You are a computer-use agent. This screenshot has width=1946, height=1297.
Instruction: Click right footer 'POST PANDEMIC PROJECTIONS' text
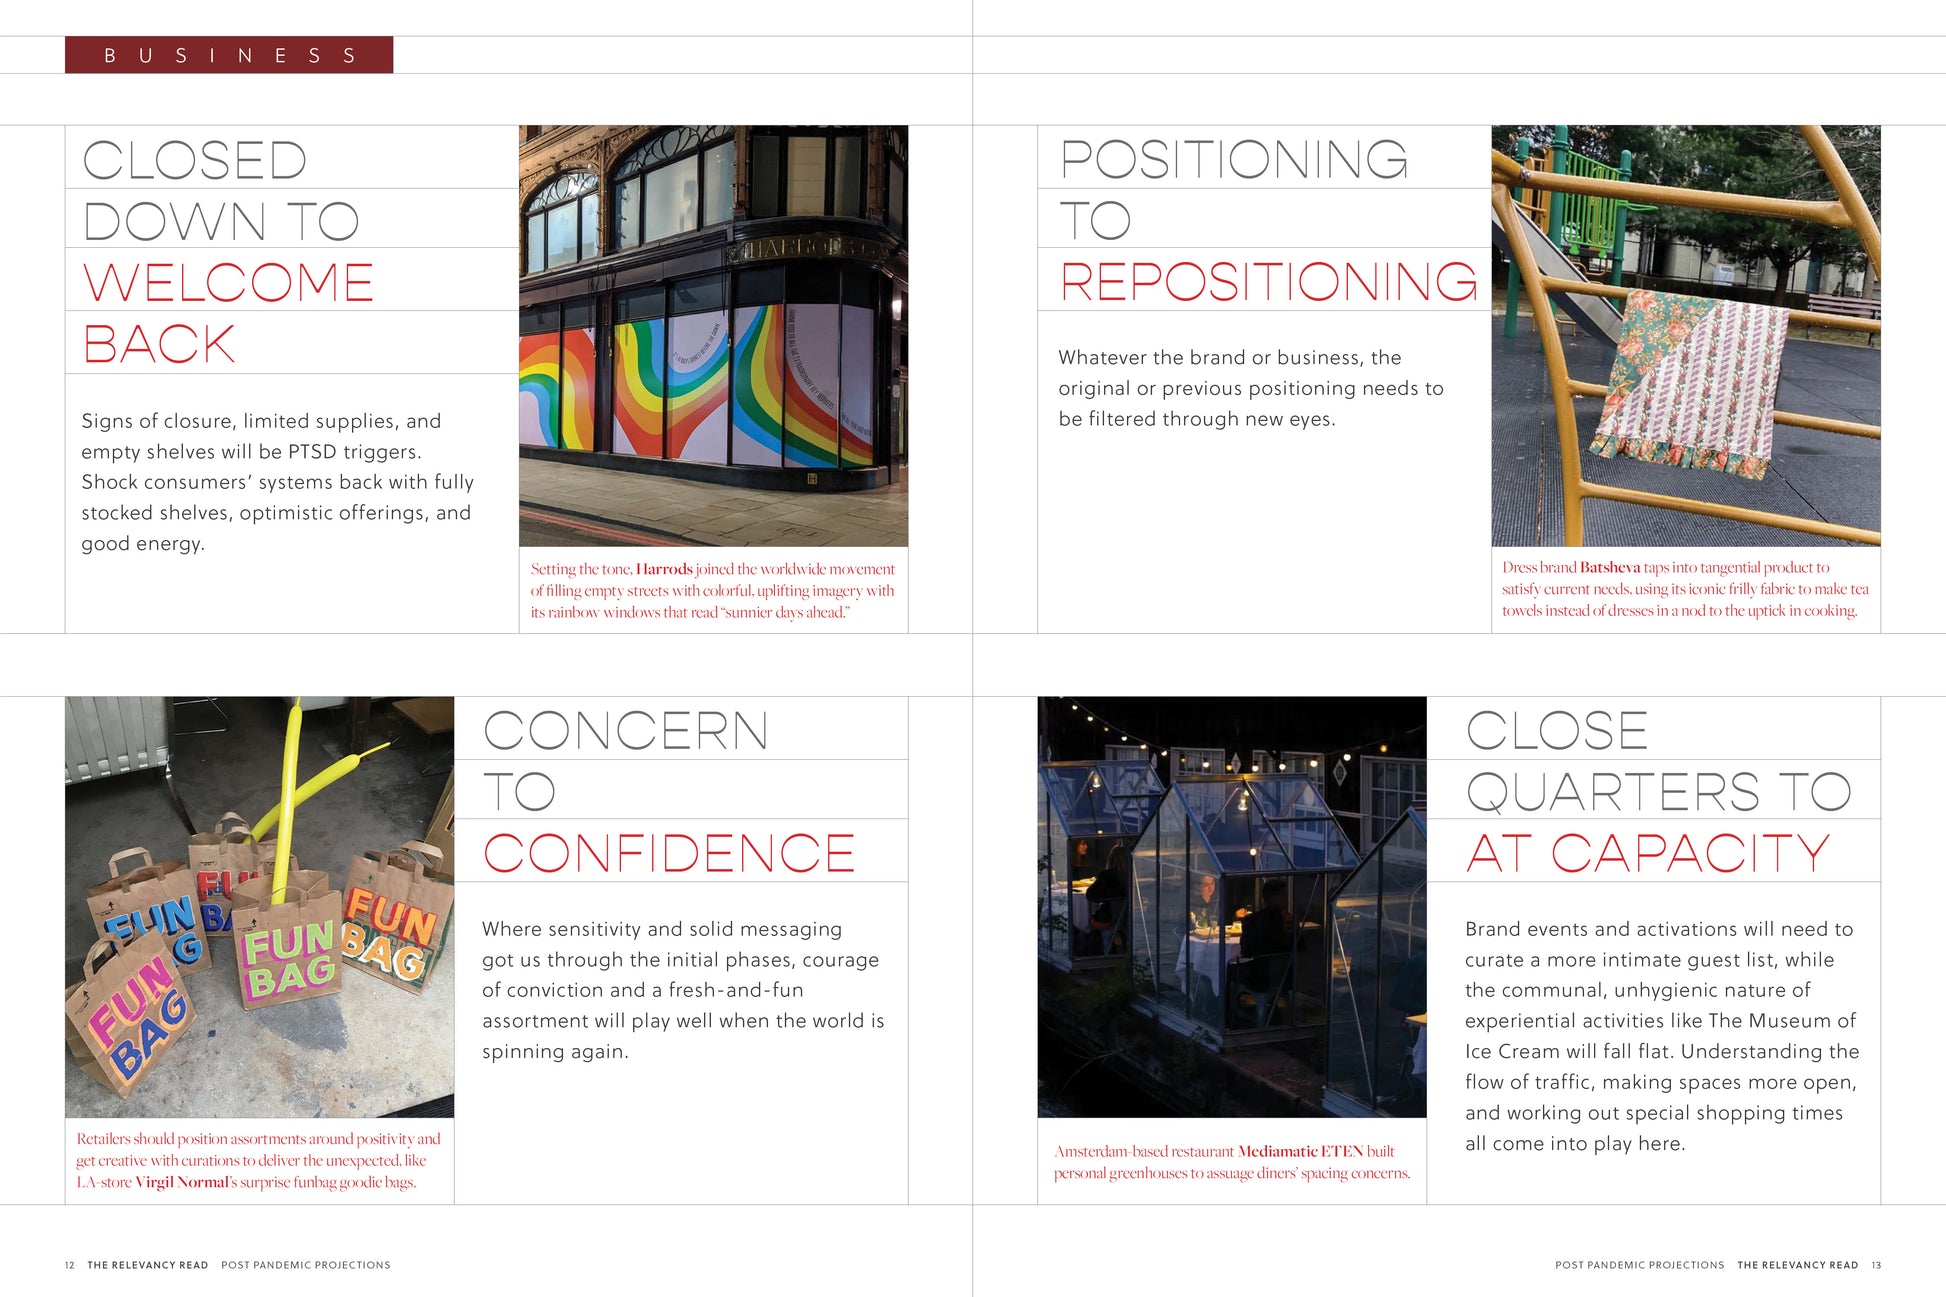[1640, 1265]
